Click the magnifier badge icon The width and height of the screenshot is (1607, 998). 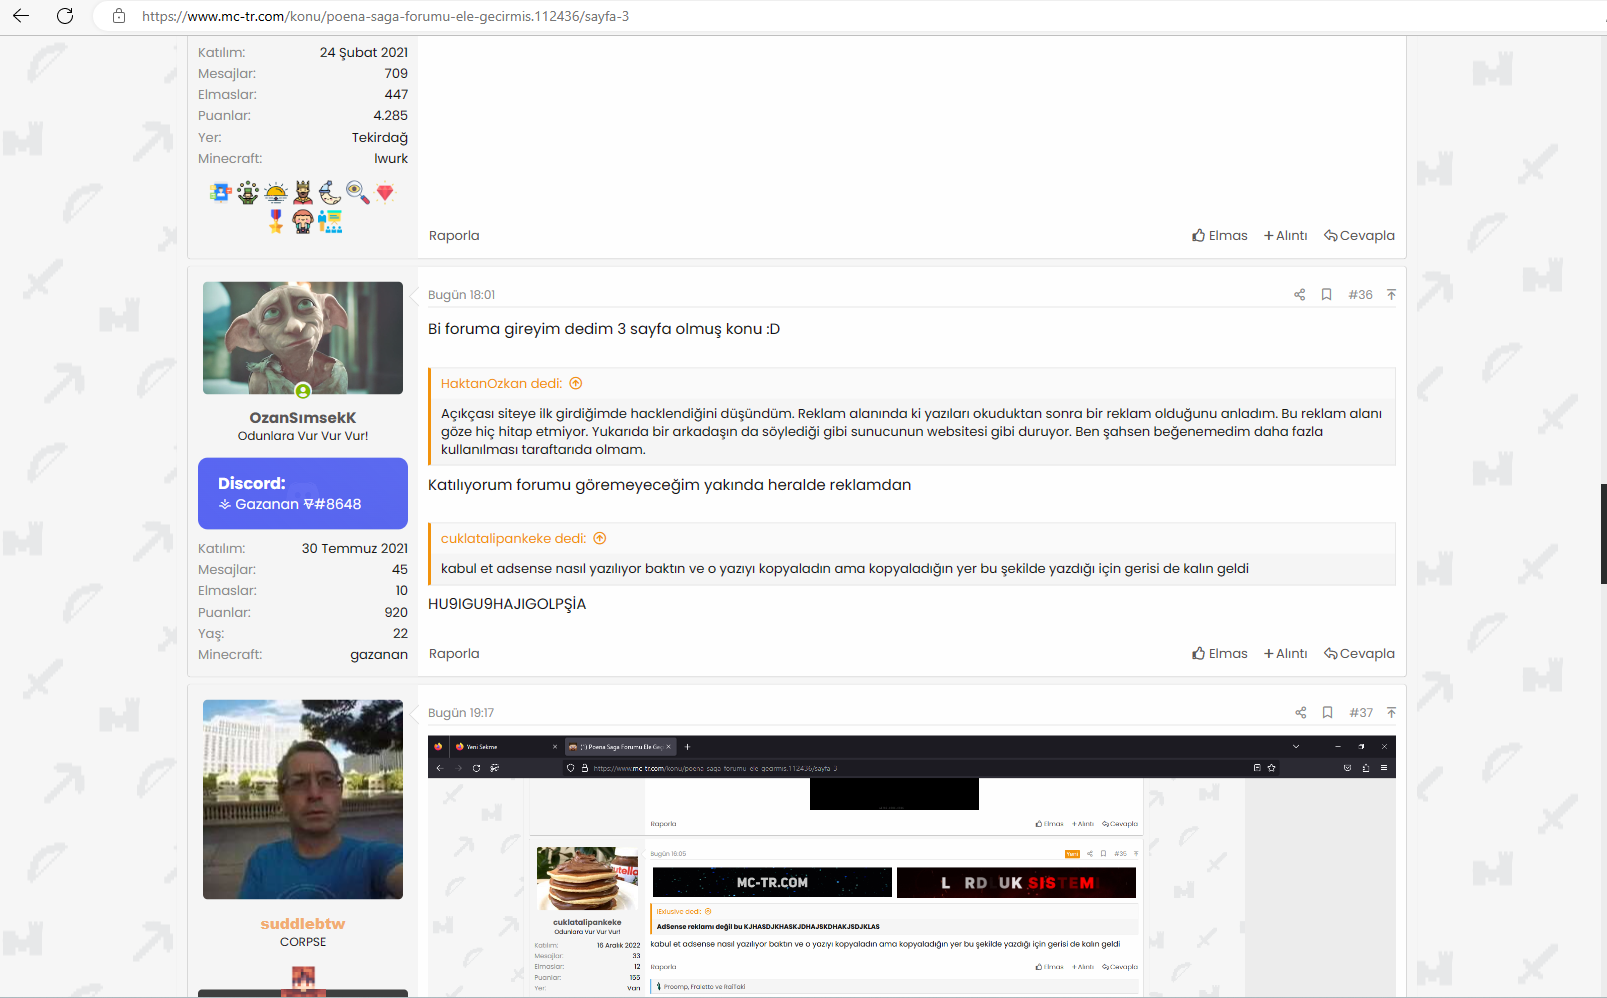point(358,192)
